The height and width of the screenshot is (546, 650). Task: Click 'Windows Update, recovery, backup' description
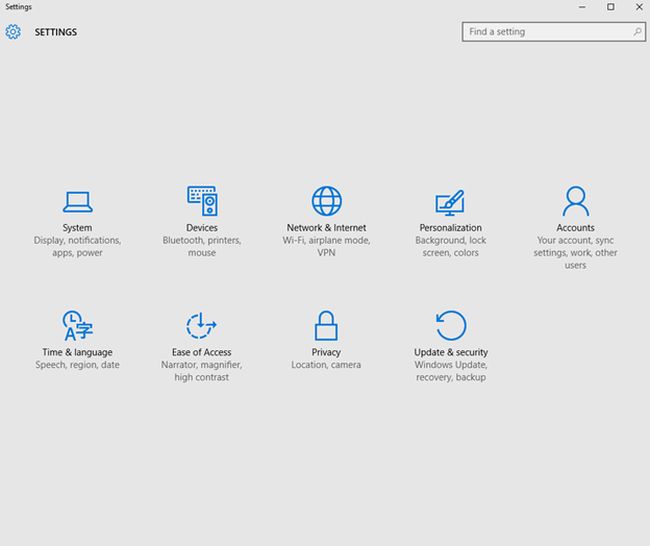pyautogui.click(x=451, y=371)
